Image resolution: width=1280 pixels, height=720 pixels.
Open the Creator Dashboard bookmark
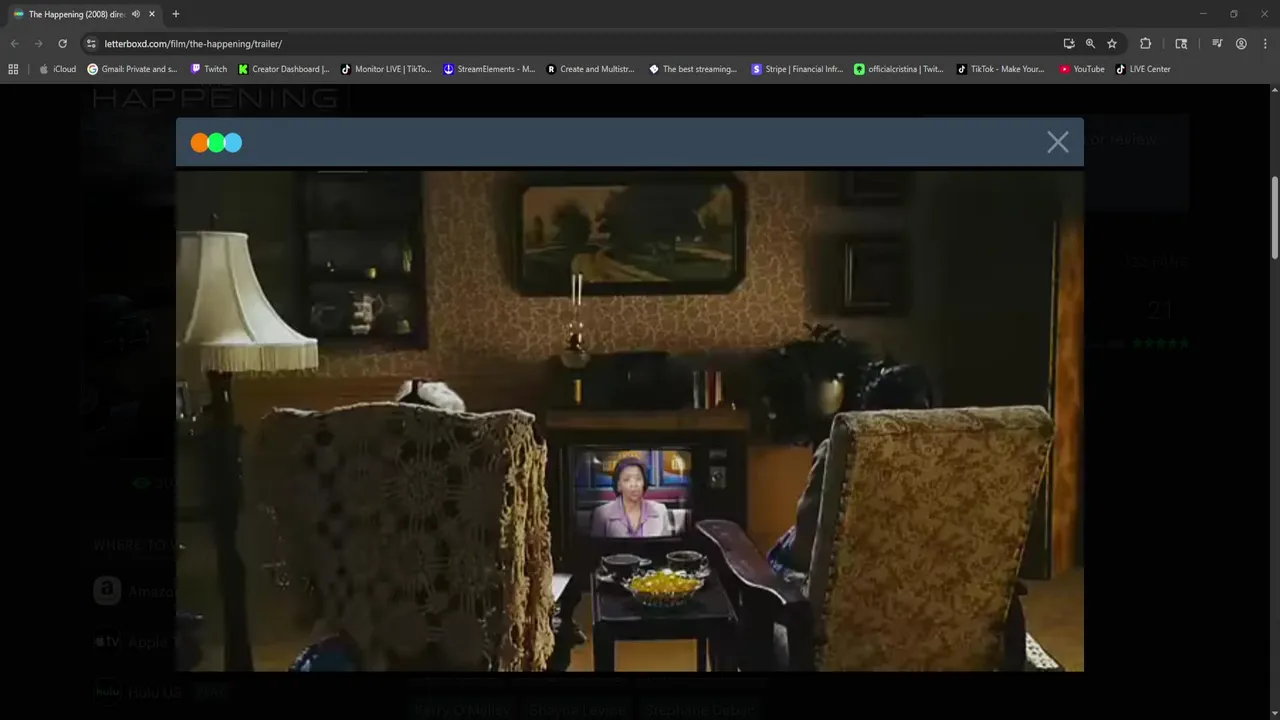[284, 69]
